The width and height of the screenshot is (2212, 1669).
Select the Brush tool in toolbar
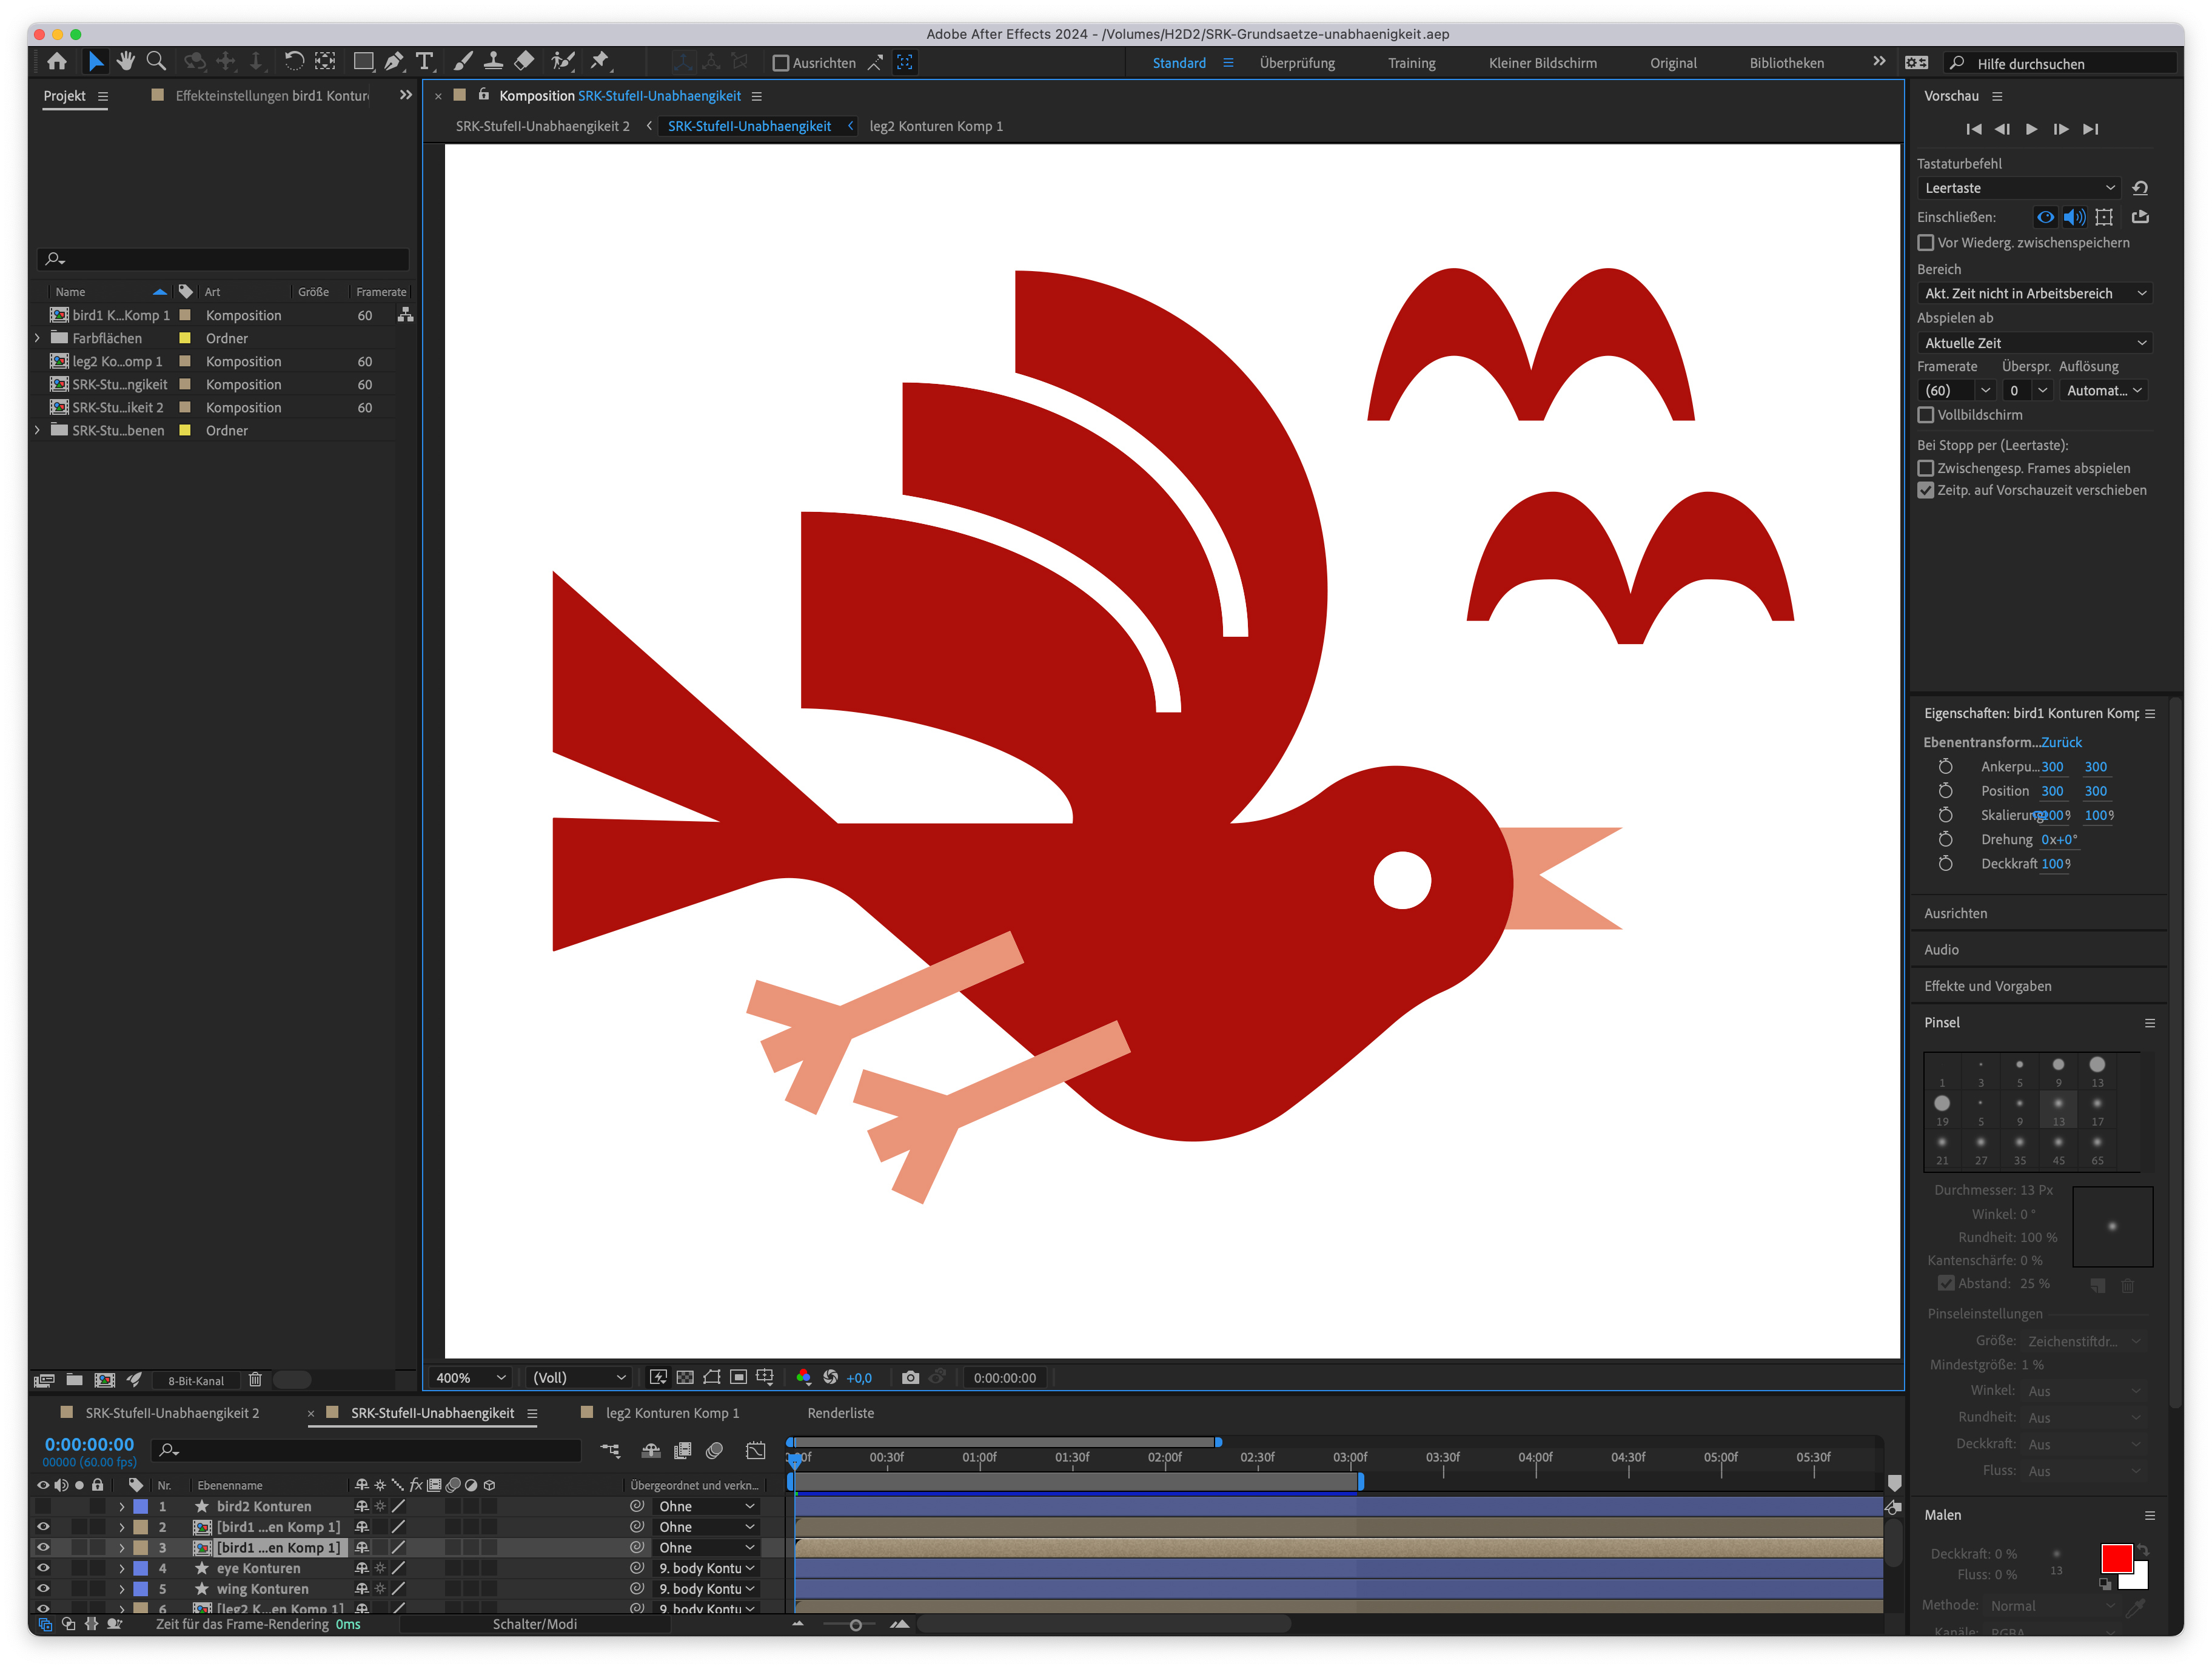tap(463, 62)
